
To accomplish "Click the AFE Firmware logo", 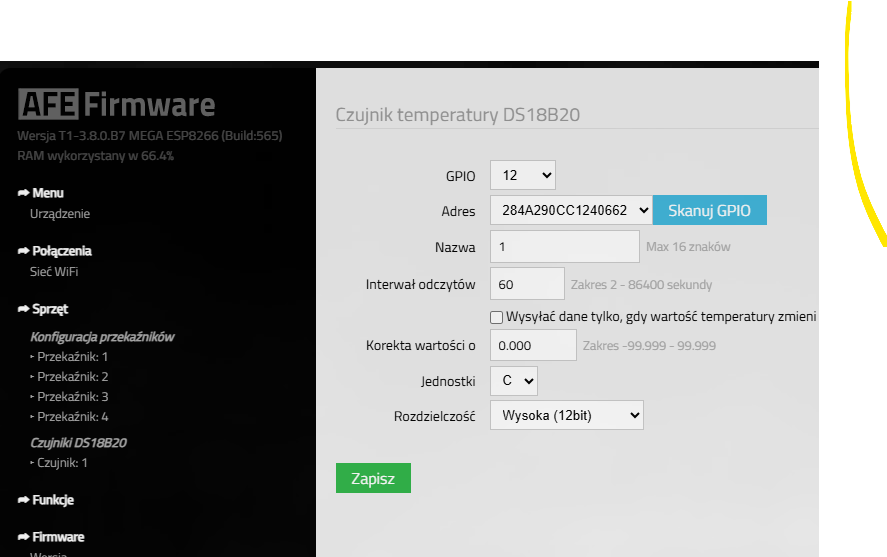I will (x=116, y=105).
